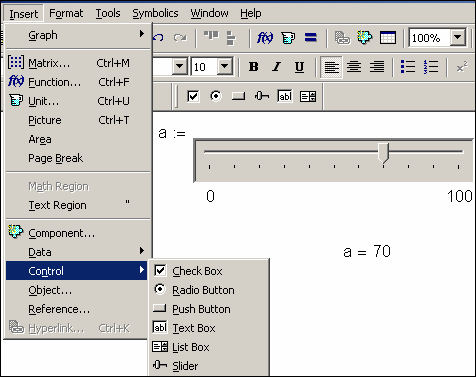
Task: Click the Text Box abl icon in controls toolbar
Action: click(285, 96)
